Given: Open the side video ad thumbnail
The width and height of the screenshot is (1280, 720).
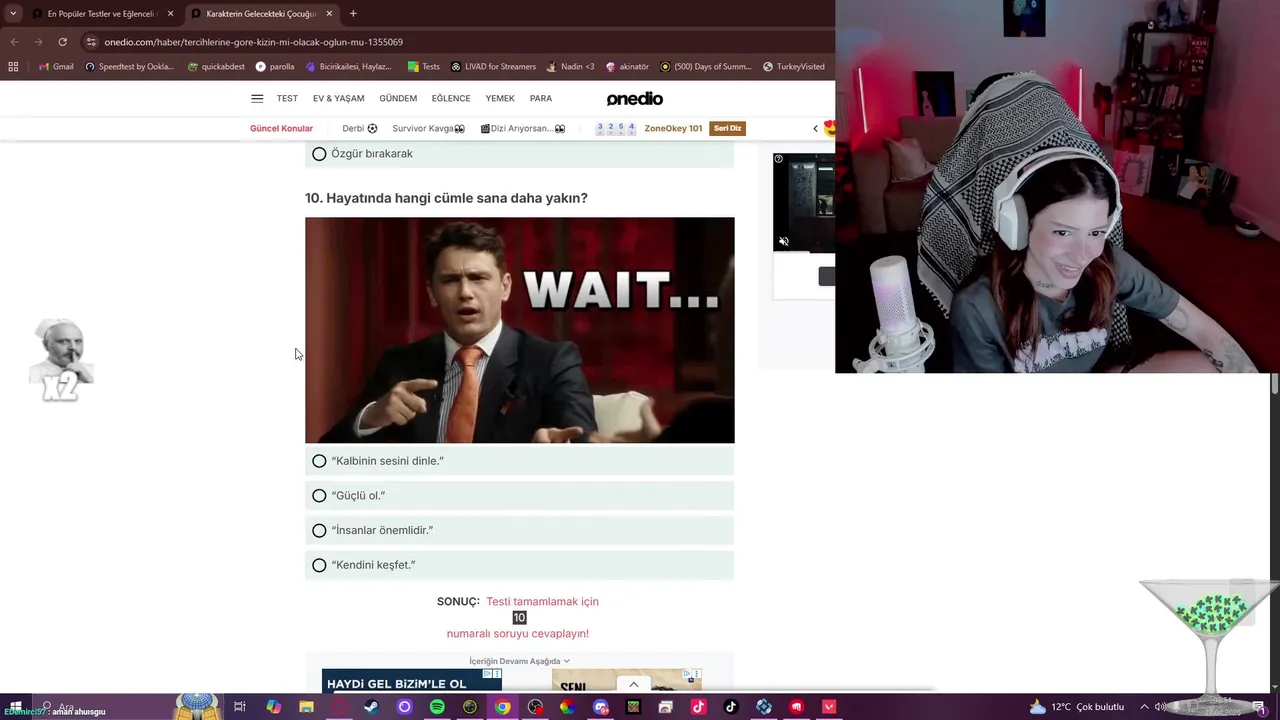Looking at the screenshot, I should tap(804, 202).
